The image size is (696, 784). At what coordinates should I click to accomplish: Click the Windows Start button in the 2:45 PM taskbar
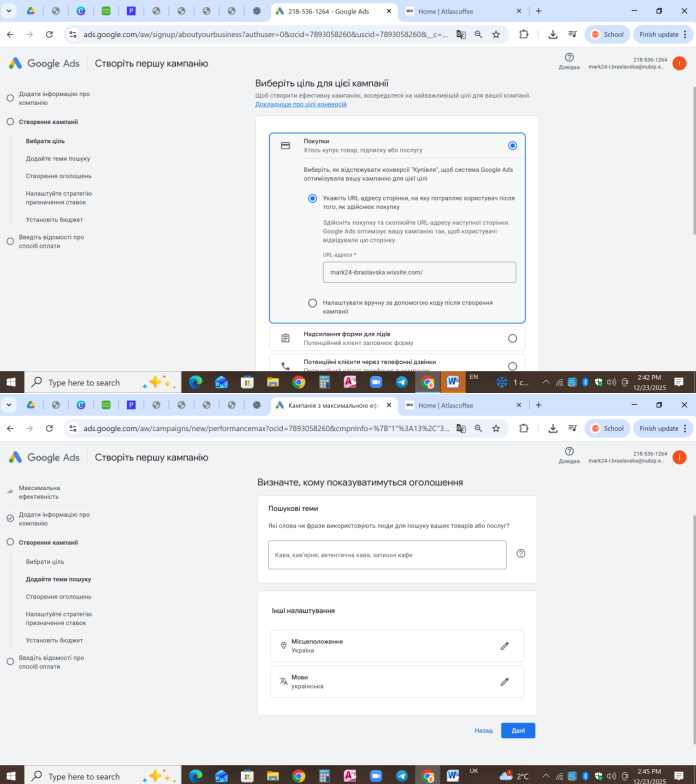(11, 776)
